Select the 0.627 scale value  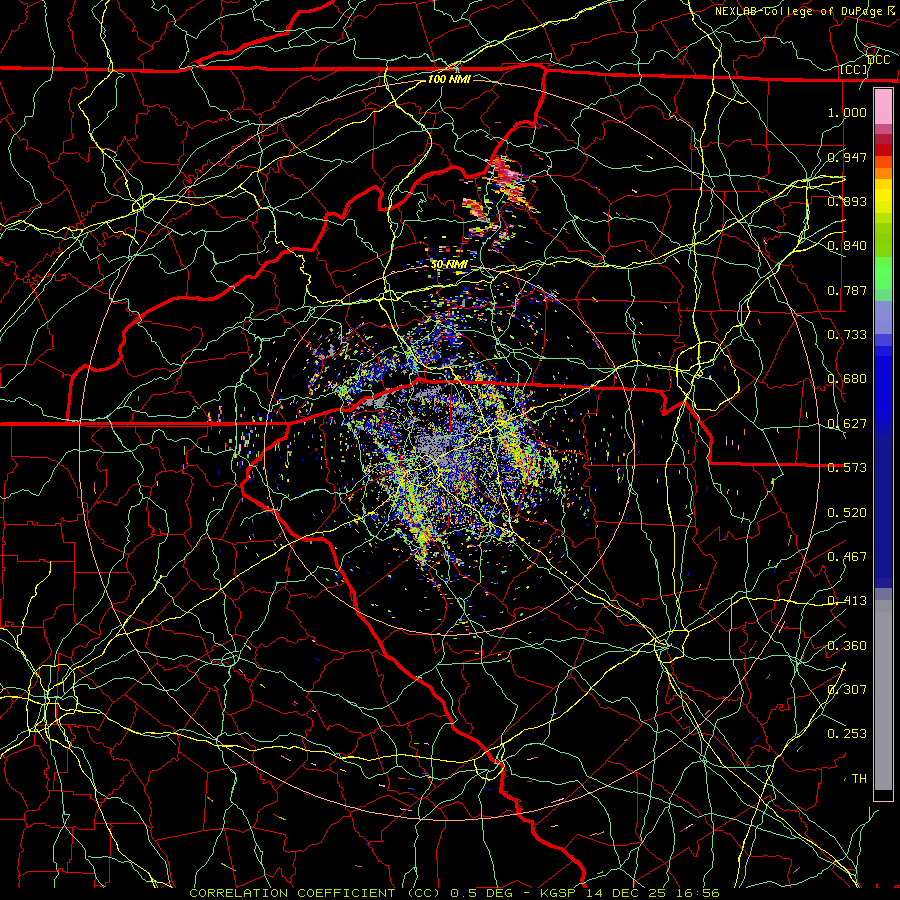(847, 424)
